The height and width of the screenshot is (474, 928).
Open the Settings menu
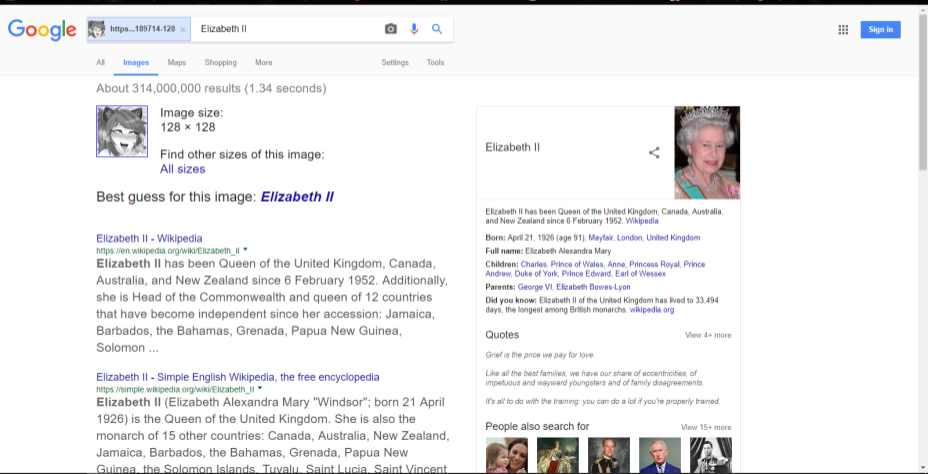coord(395,62)
